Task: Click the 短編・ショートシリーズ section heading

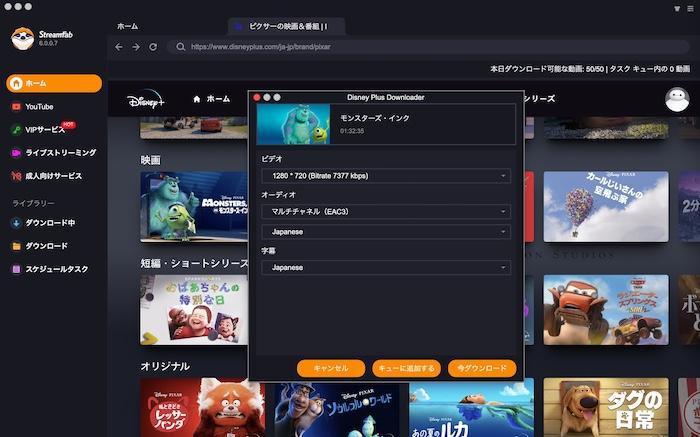Action: tap(194, 263)
